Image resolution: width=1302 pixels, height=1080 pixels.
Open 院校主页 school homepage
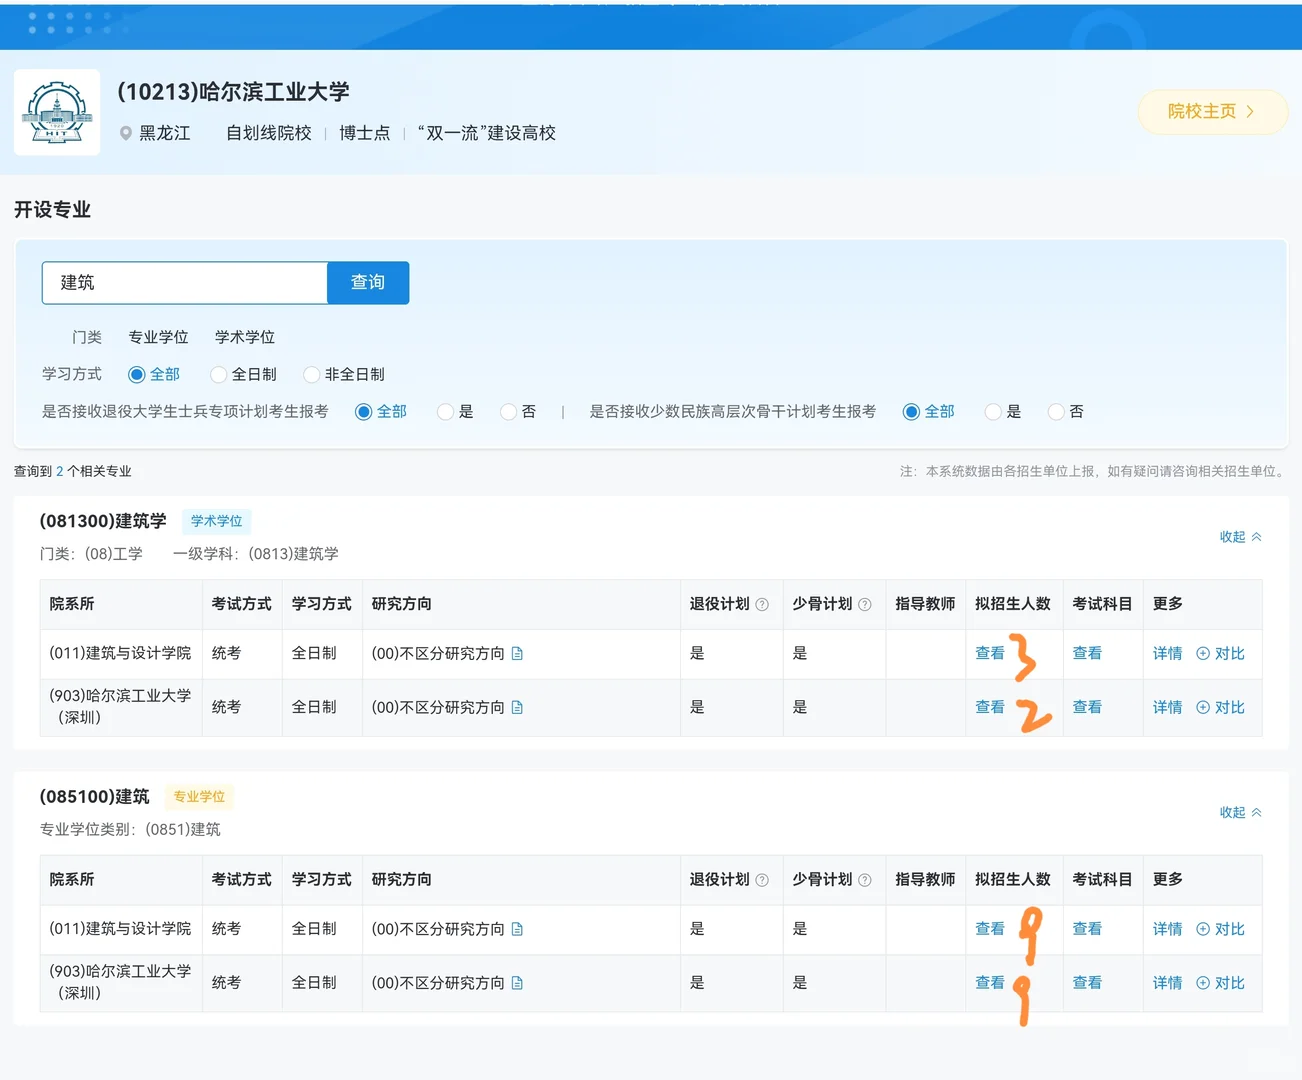1212,112
